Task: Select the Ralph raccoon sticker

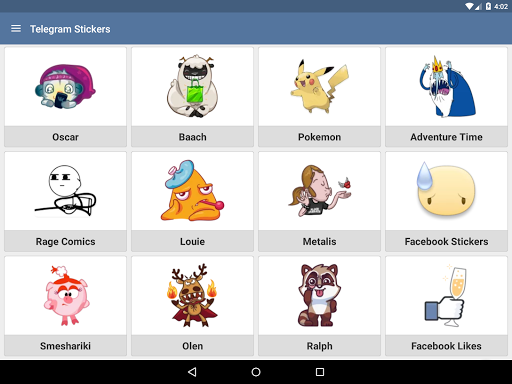Action: (x=319, y=295)
